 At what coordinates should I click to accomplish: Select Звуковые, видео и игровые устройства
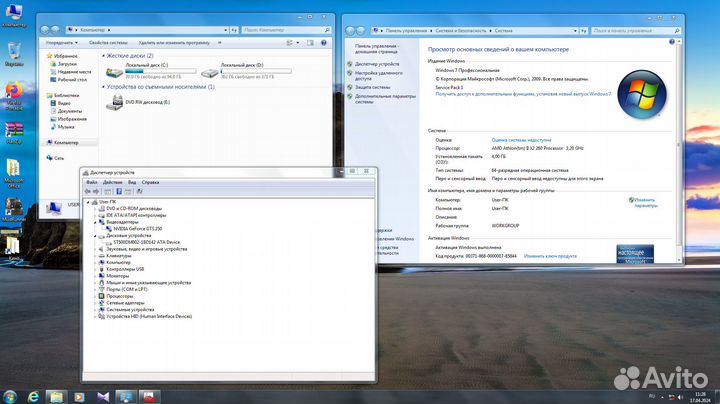pos(146,249)
